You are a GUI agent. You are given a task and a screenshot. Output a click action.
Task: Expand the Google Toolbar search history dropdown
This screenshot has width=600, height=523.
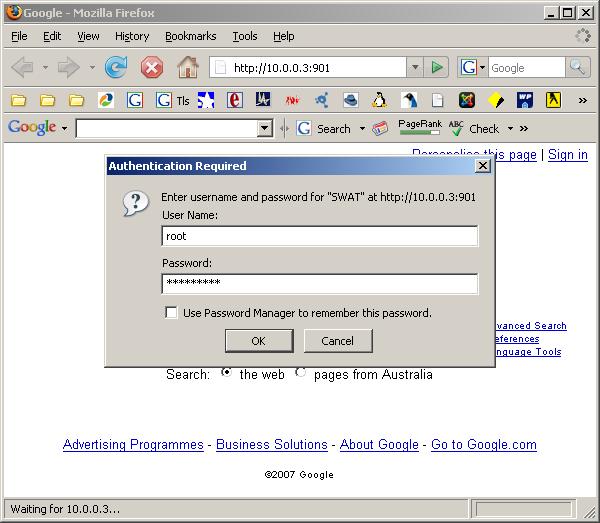264,129
